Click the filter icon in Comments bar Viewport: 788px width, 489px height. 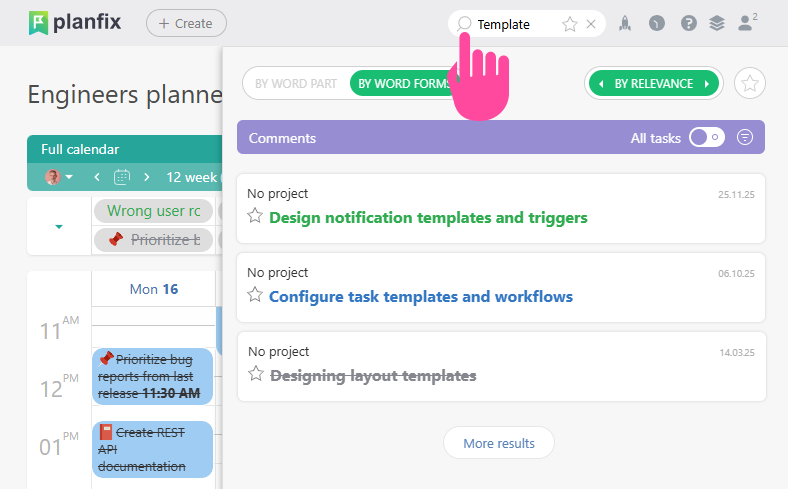click(745, 138)
